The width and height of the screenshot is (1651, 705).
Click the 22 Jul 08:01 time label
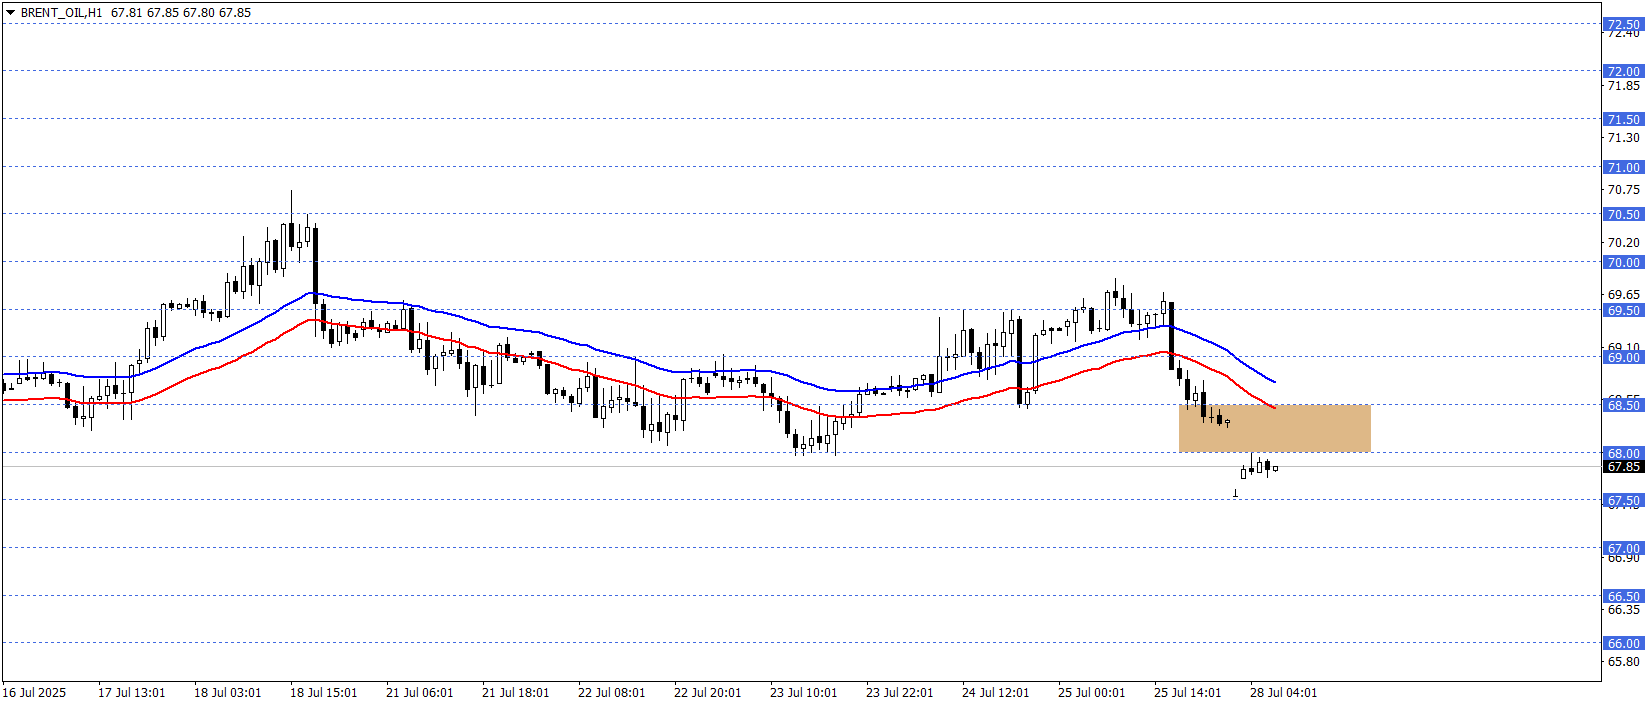pos(611,692)
